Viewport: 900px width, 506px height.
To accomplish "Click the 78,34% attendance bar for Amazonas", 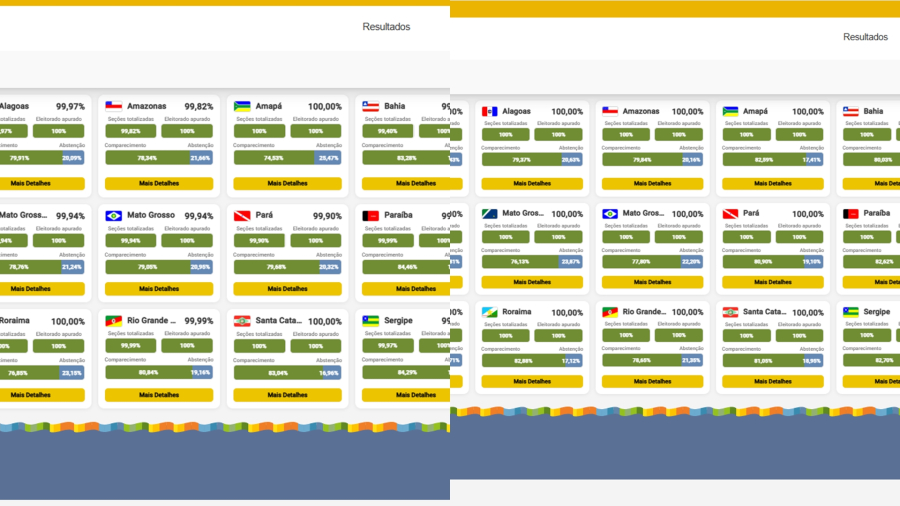I will [x=147, y=158].
